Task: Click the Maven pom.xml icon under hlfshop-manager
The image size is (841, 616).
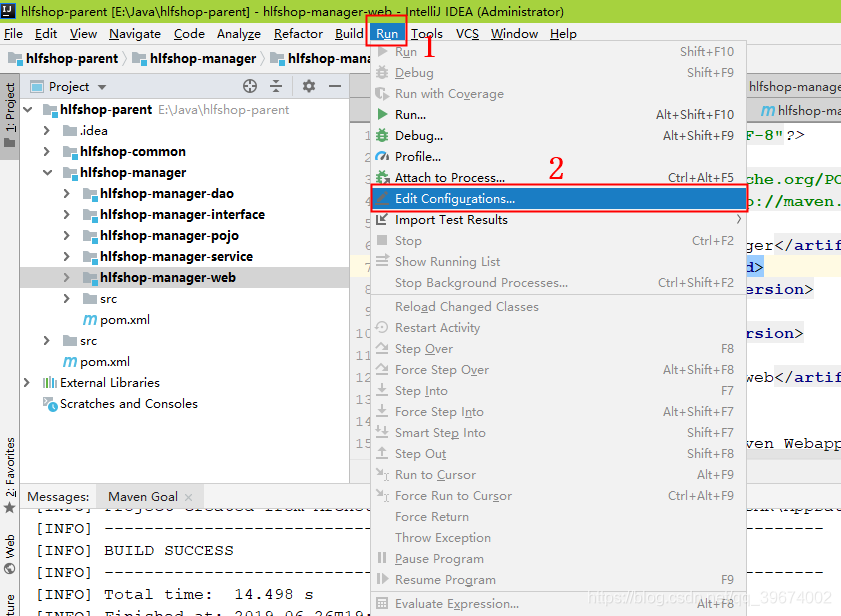Action: coord(90,320)
